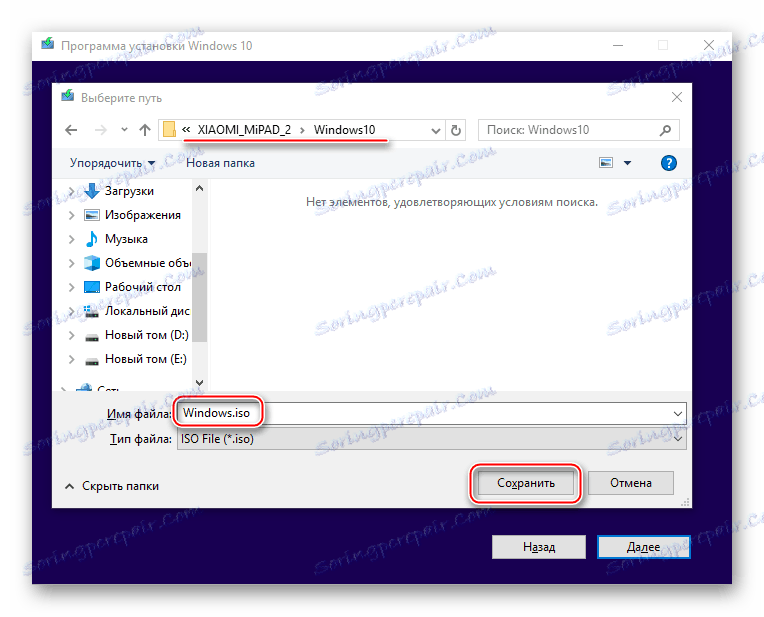Go up one folder level

pyautogui.click(x=145, y=130)
